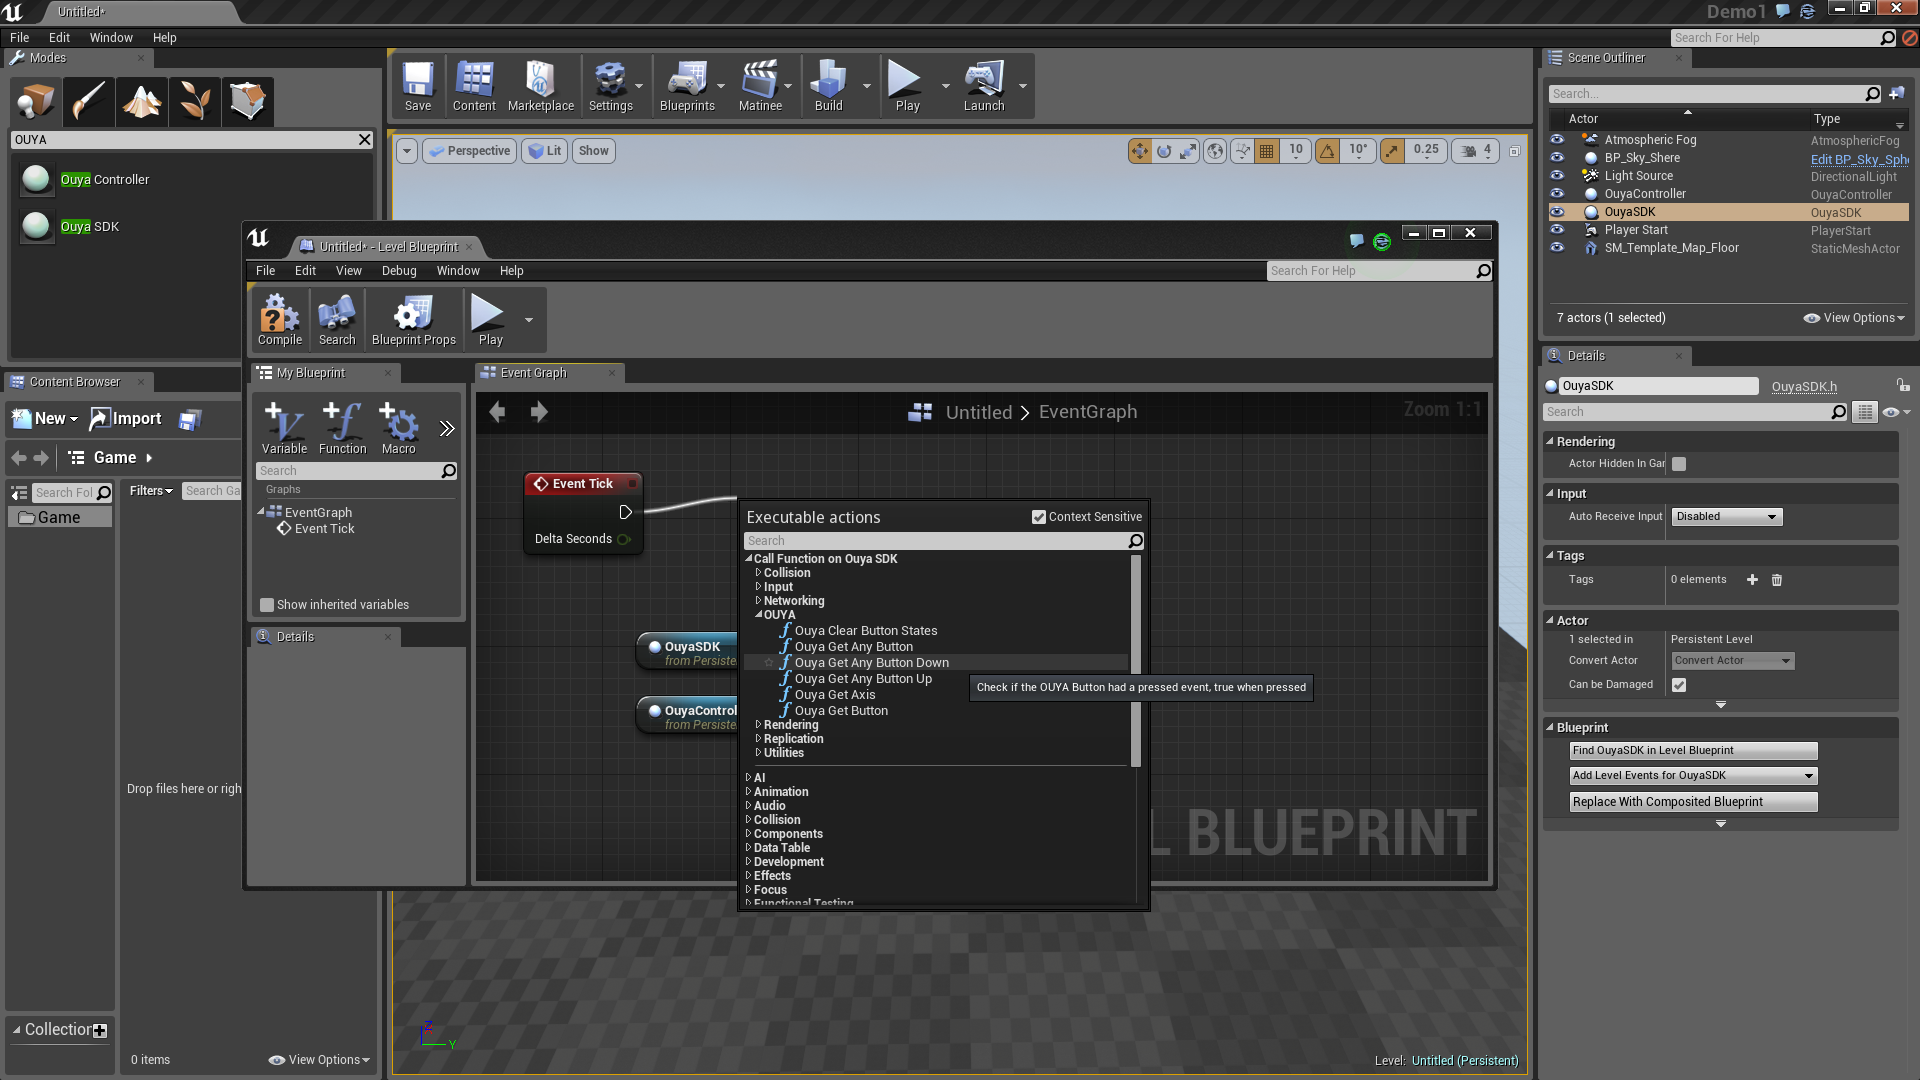Click Find OuyaSDK in Level Blueprint button

(1693, 751)
